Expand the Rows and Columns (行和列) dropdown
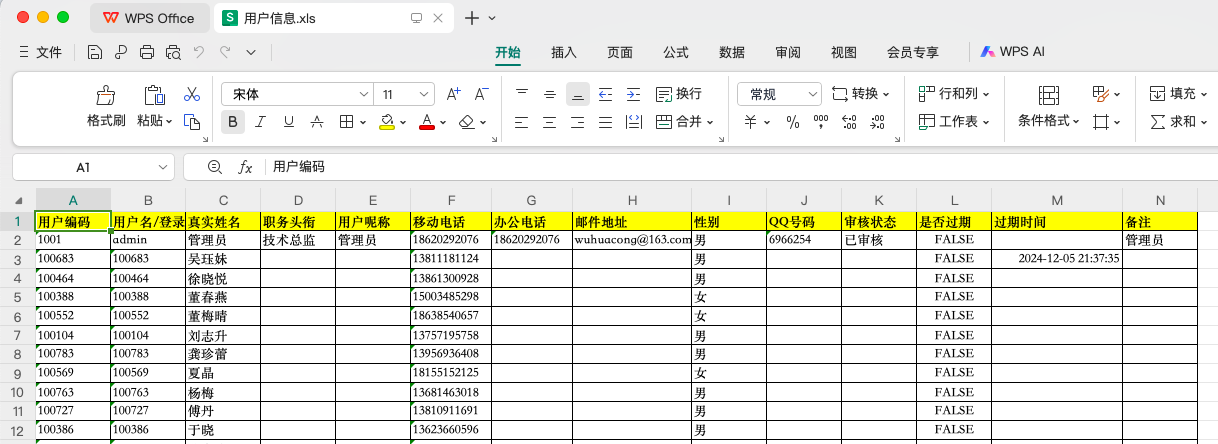Viewport: 1218px width, 444px height. pyautogui.click(x=985, y=94)
